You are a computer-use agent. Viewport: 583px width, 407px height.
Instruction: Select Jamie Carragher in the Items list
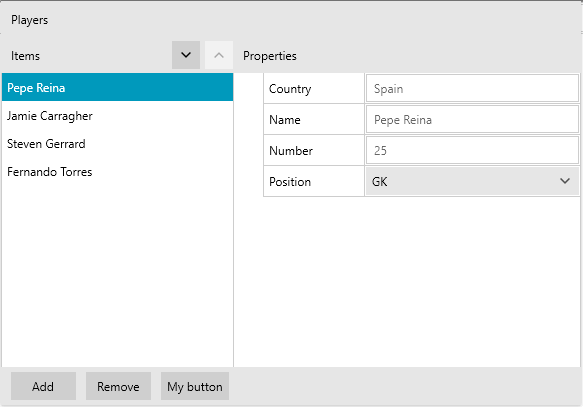tap(117, 116)
